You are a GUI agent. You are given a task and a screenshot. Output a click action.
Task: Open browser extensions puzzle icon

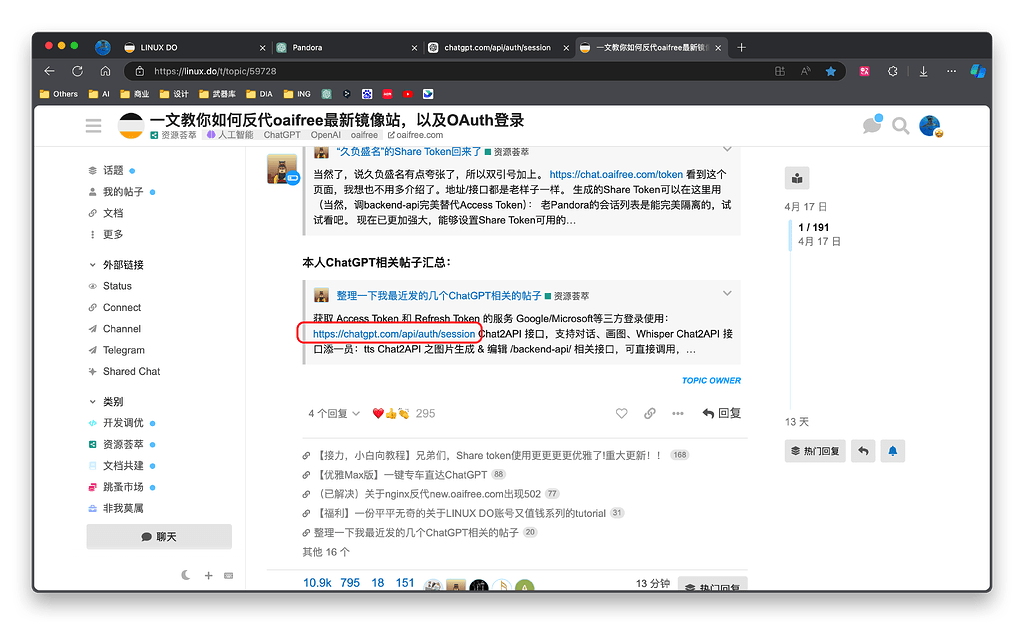[893, 71]
